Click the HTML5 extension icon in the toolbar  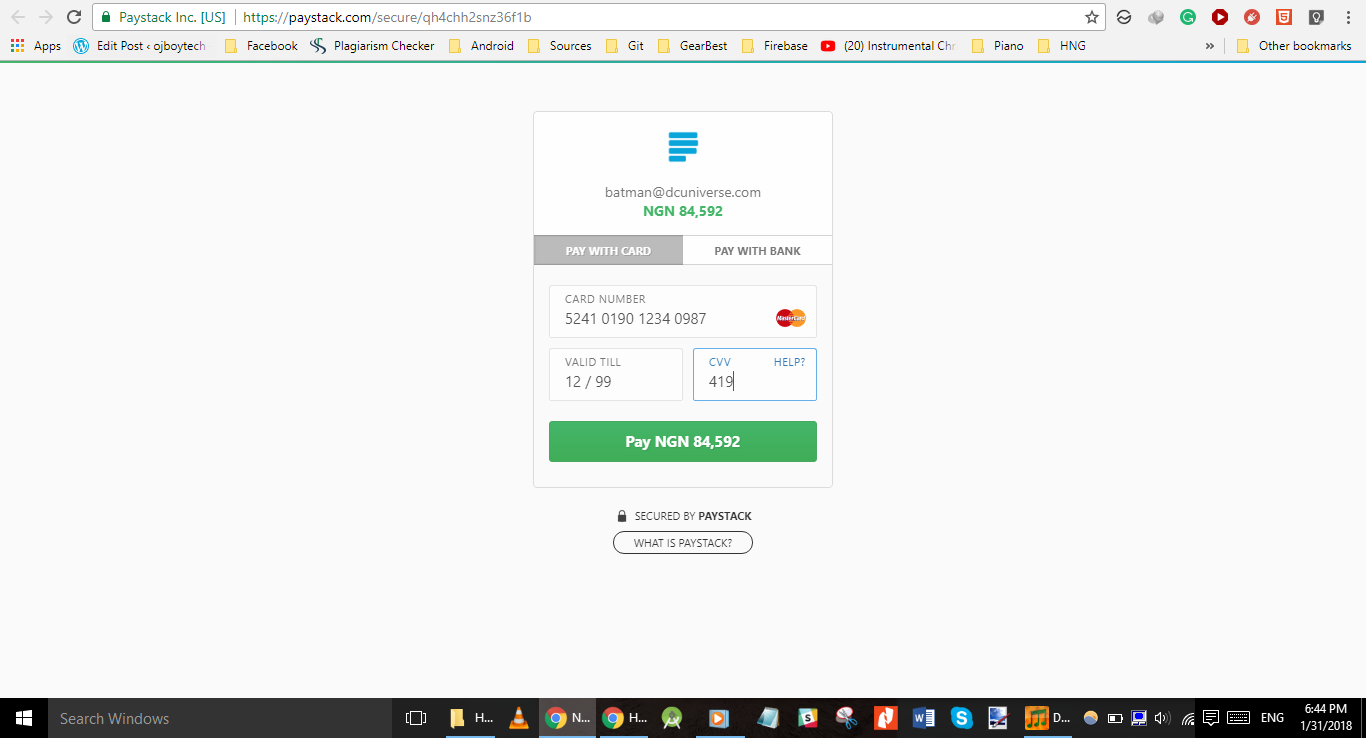point(1283,17)
